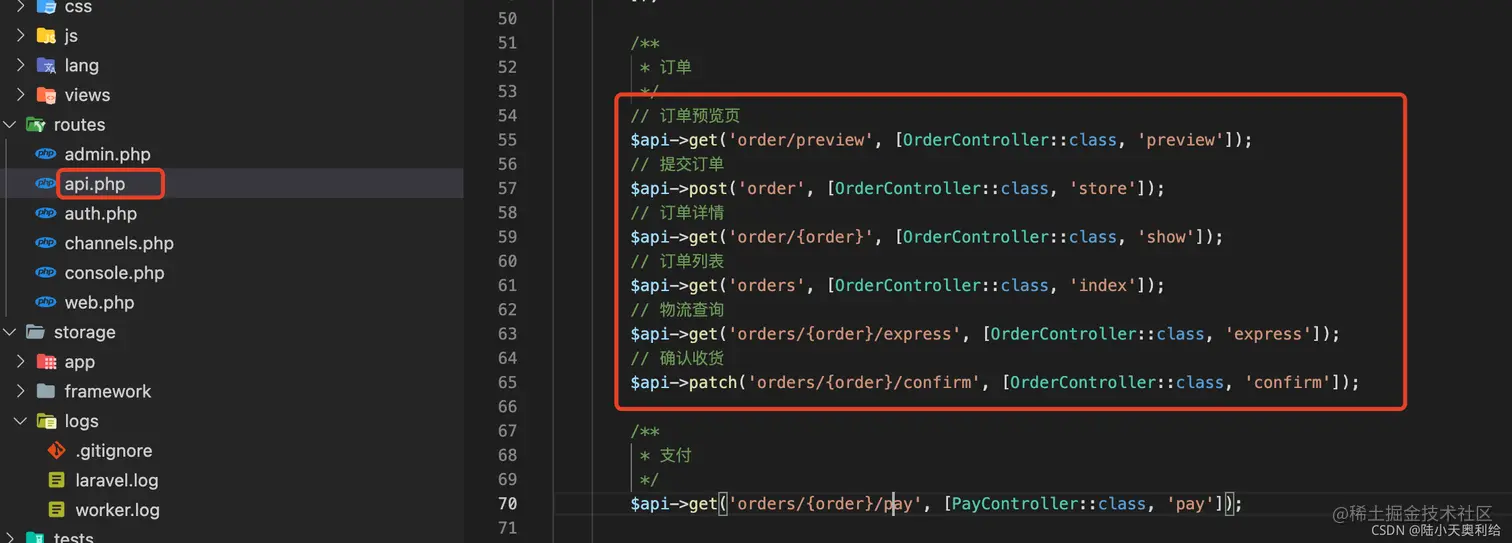The width and height of the screenshot is (1512, 543).
Task: Click the PHP icon beside admin.php
Action: [46, 154]
